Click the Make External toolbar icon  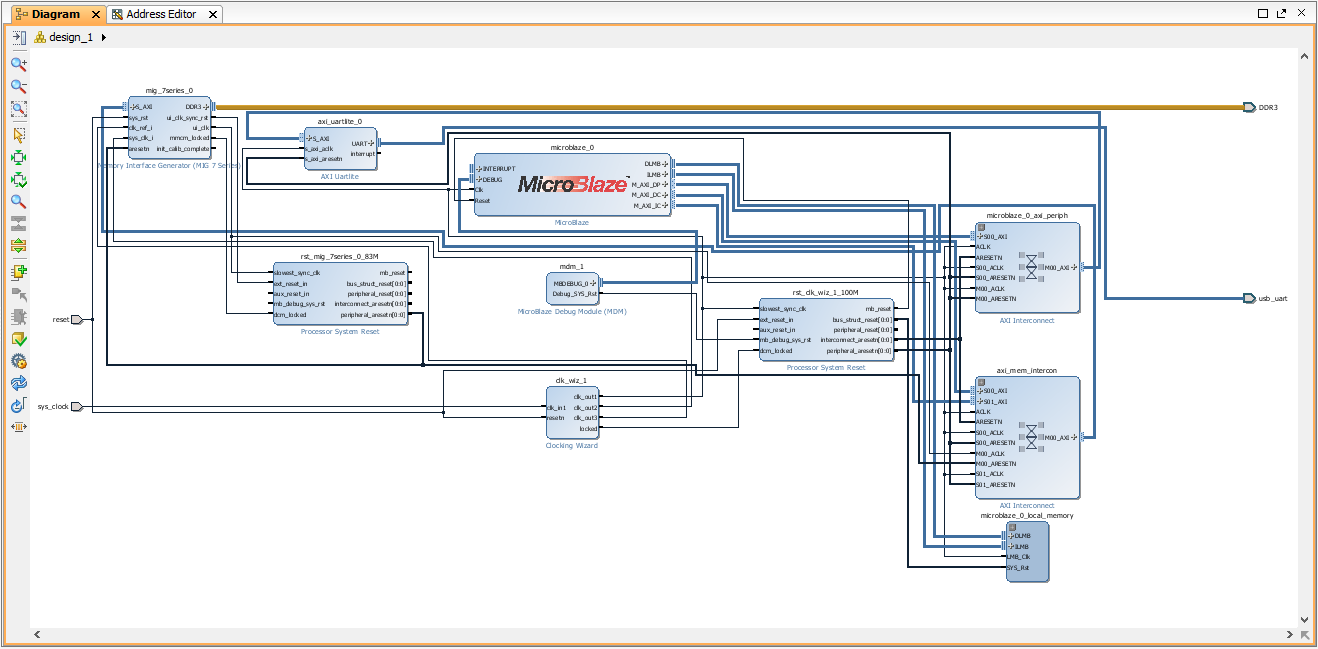click(x=18, y=294)
